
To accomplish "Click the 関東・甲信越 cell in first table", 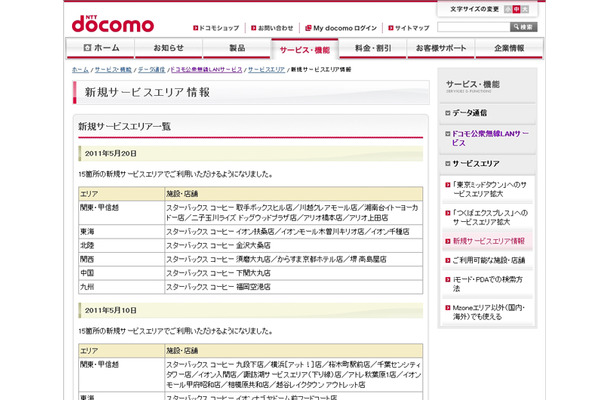I will 121,212.
